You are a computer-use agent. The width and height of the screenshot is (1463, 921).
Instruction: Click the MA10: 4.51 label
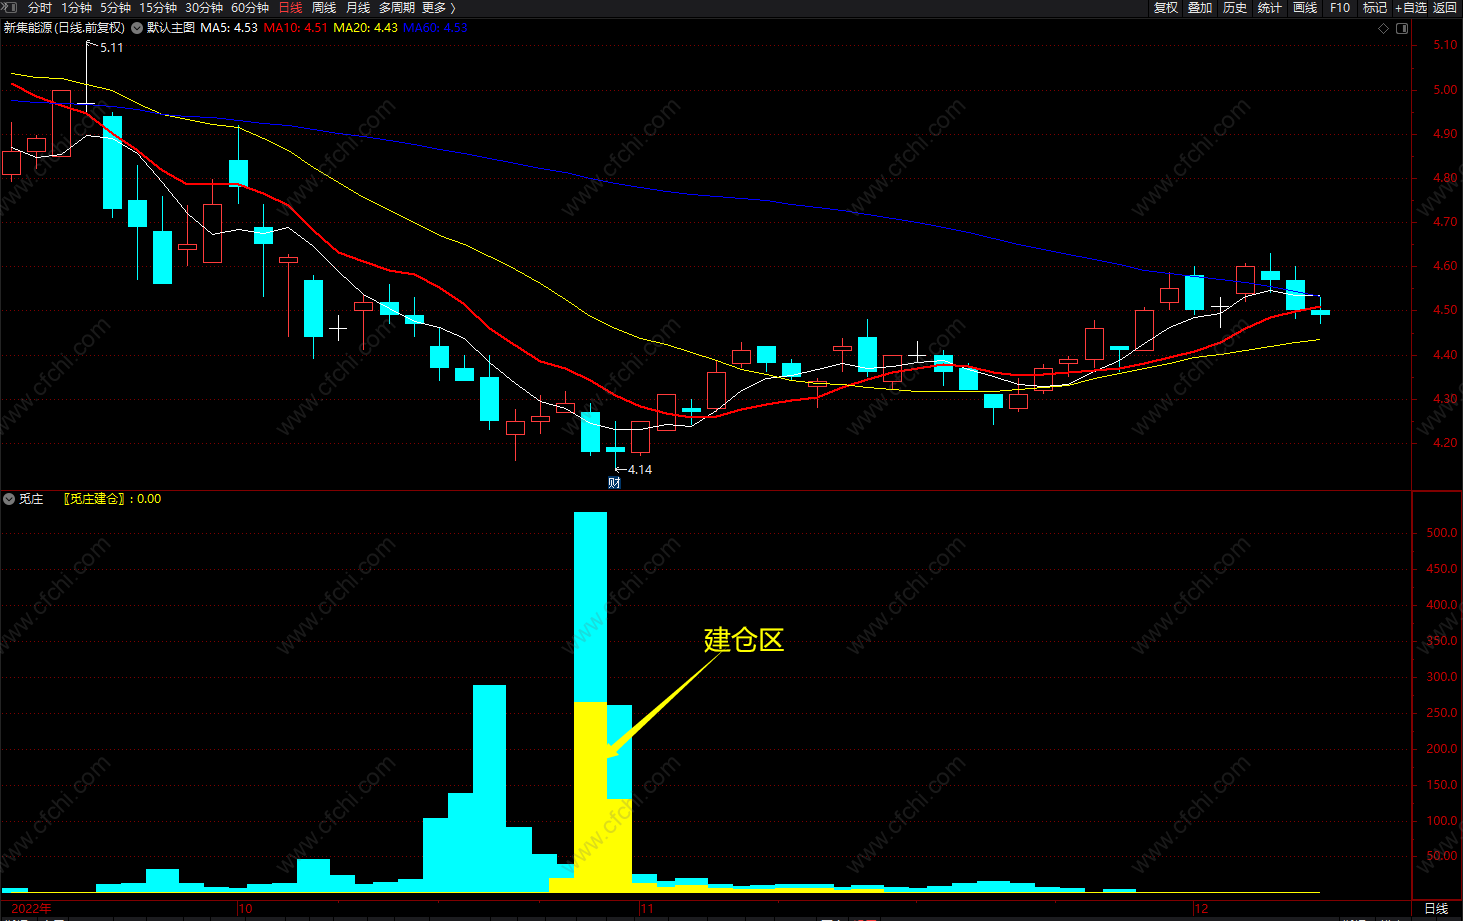tap(295, 28)
